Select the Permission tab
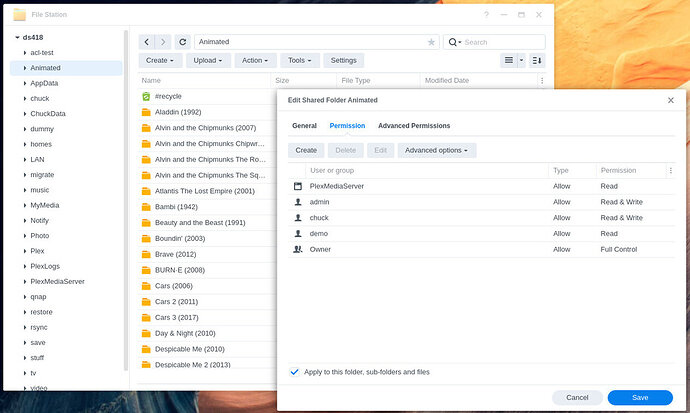This screenshot has width=690, height=413. (x=347, y=126)
